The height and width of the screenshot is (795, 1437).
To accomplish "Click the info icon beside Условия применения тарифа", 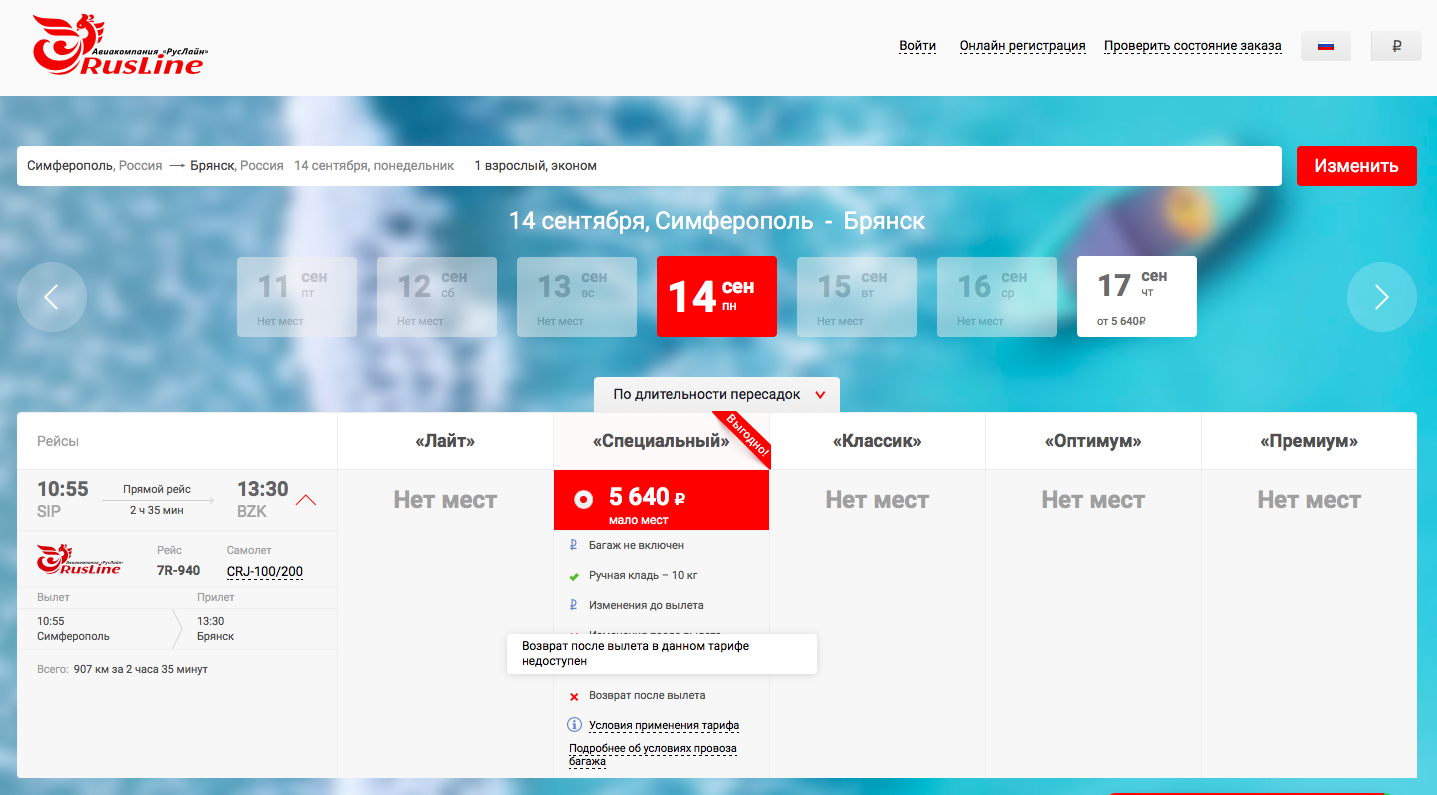I will [574, 725].
